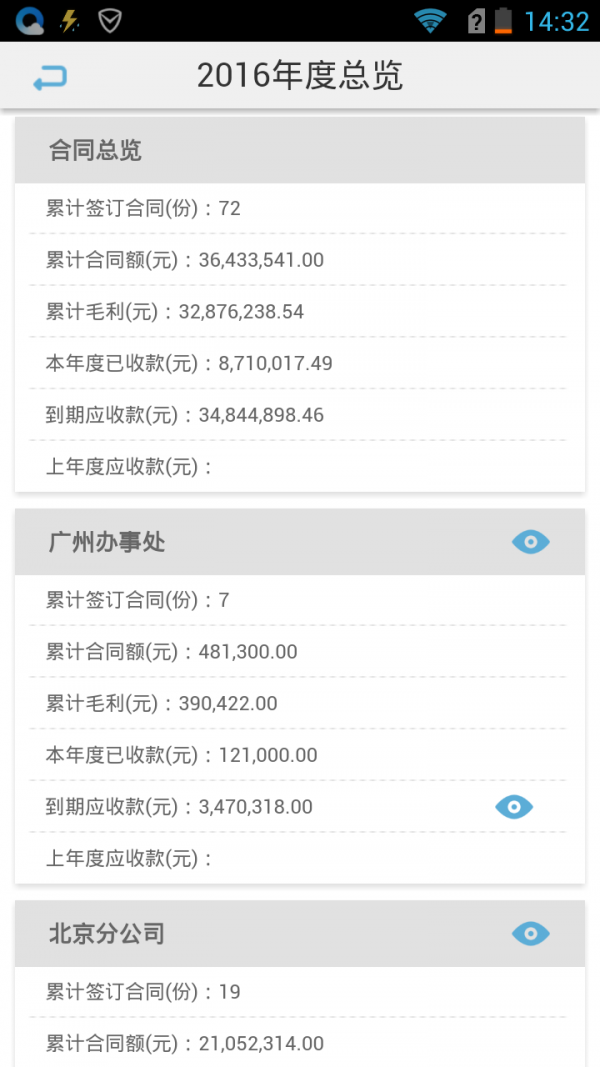Toggle the eye icon for 广州办事处
This screenshot has height=1067, width=600.
[531, 542]
